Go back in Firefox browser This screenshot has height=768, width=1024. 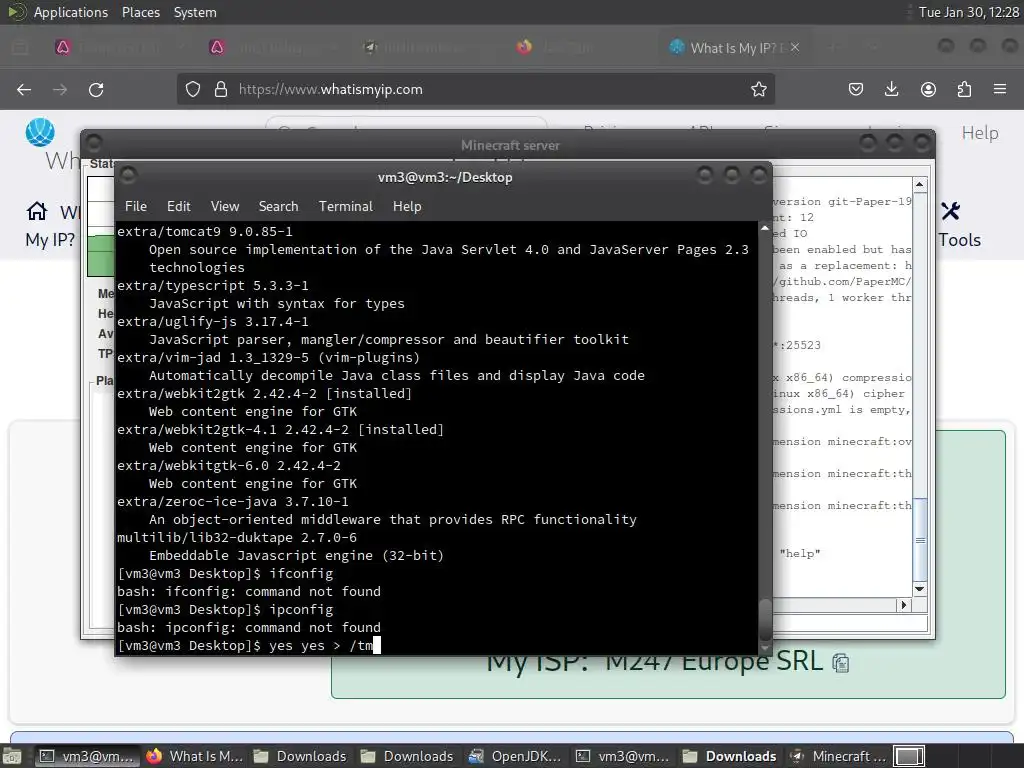(x=24, y=89)
